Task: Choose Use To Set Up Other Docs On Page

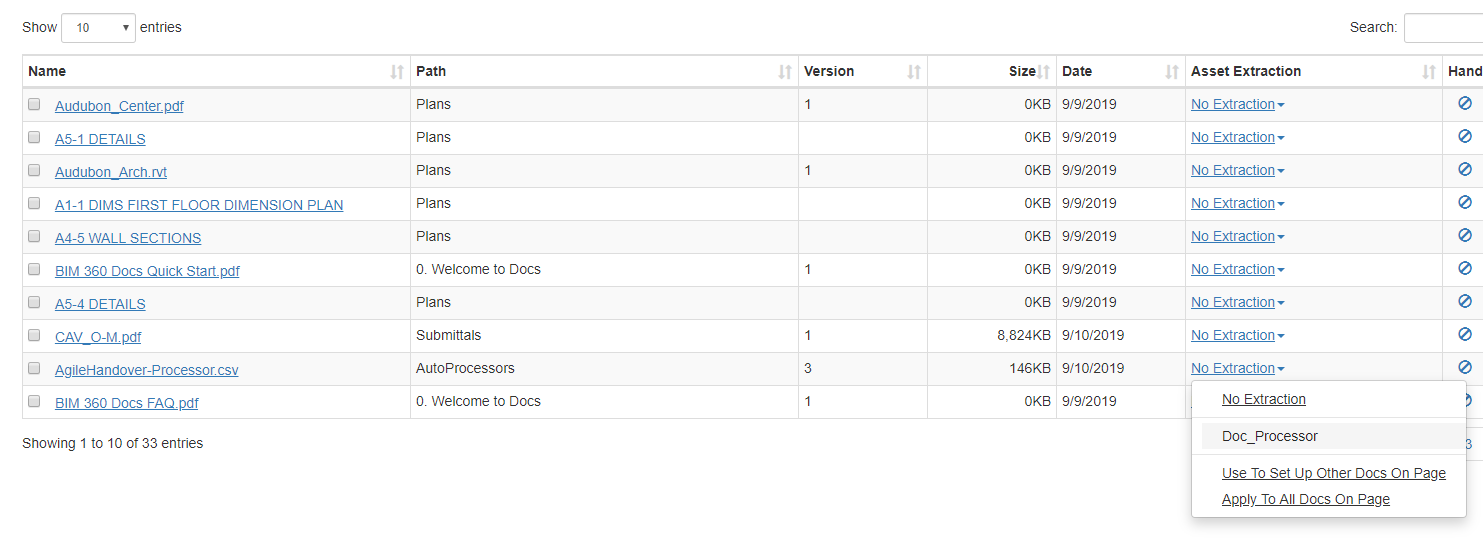Action: click(x=1333, y=473)
